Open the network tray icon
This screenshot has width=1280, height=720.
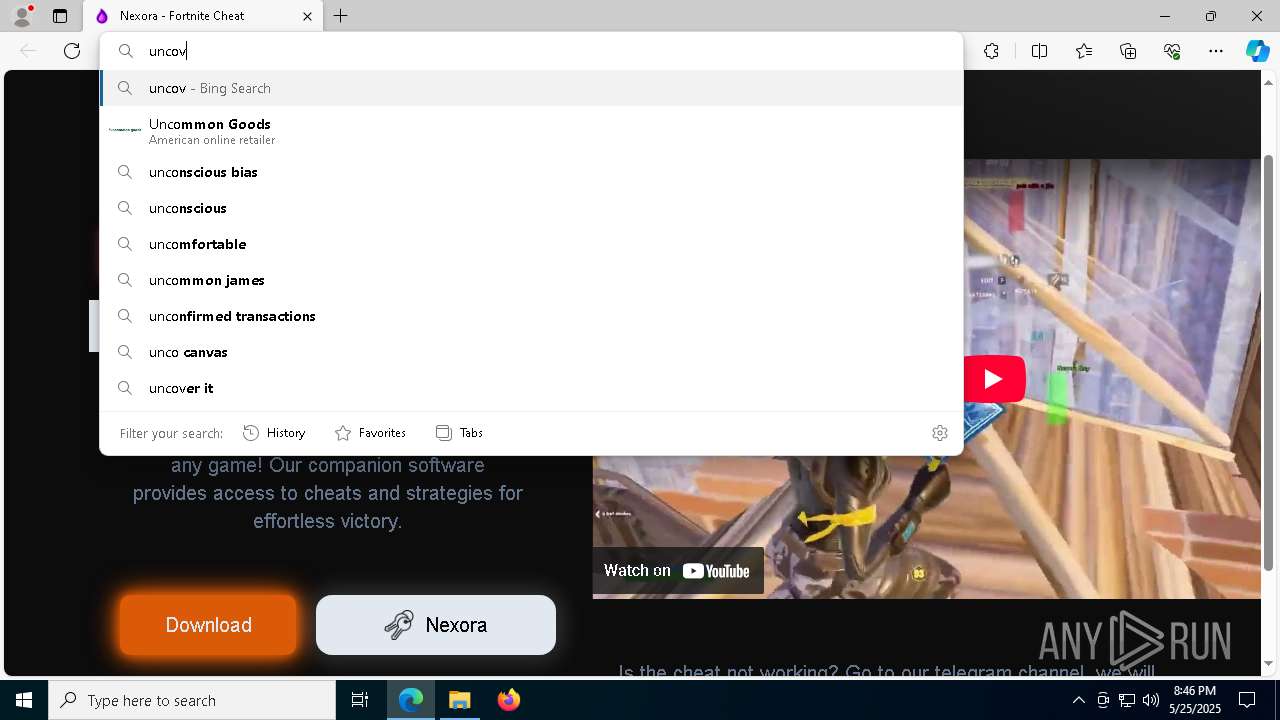pos(1126,700)
